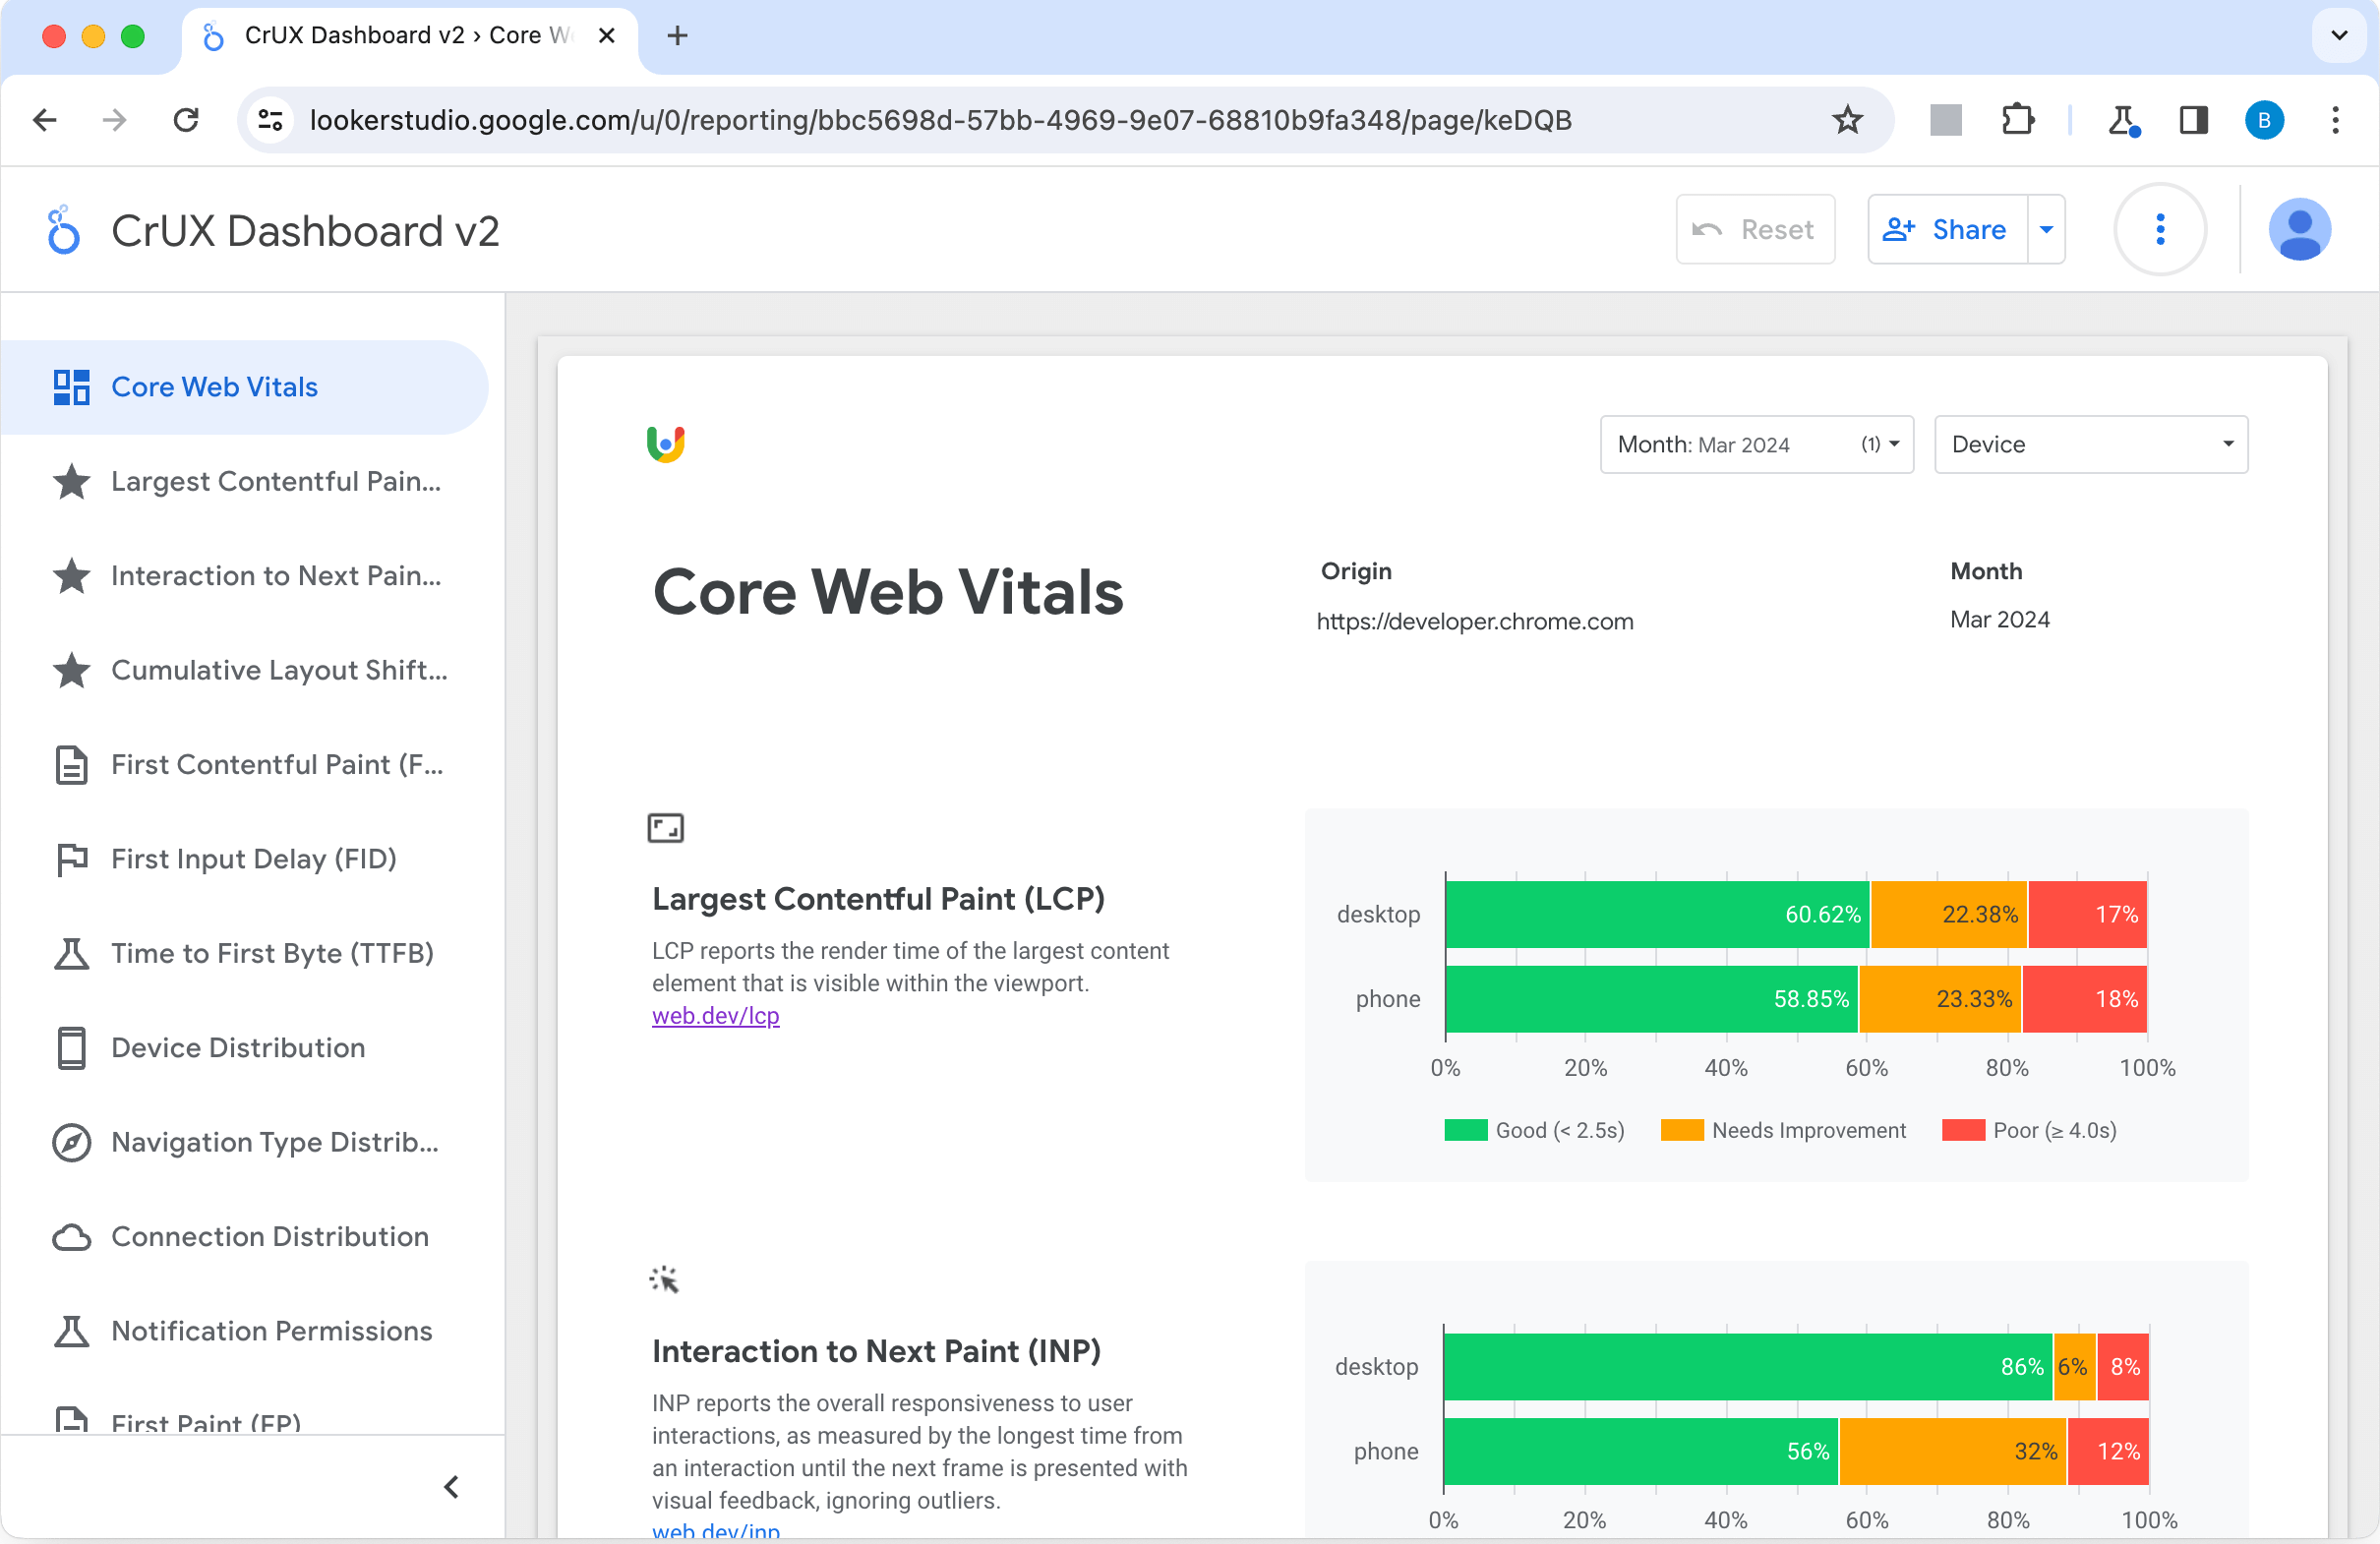Open Connection Distribution page

click(244, 1237)
